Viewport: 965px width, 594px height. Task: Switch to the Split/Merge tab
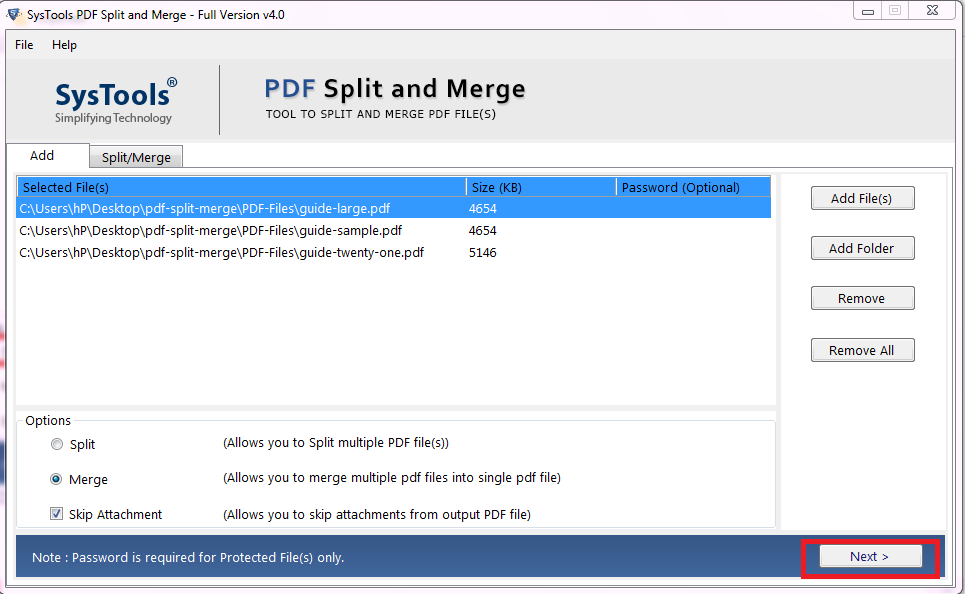(136, 157)
